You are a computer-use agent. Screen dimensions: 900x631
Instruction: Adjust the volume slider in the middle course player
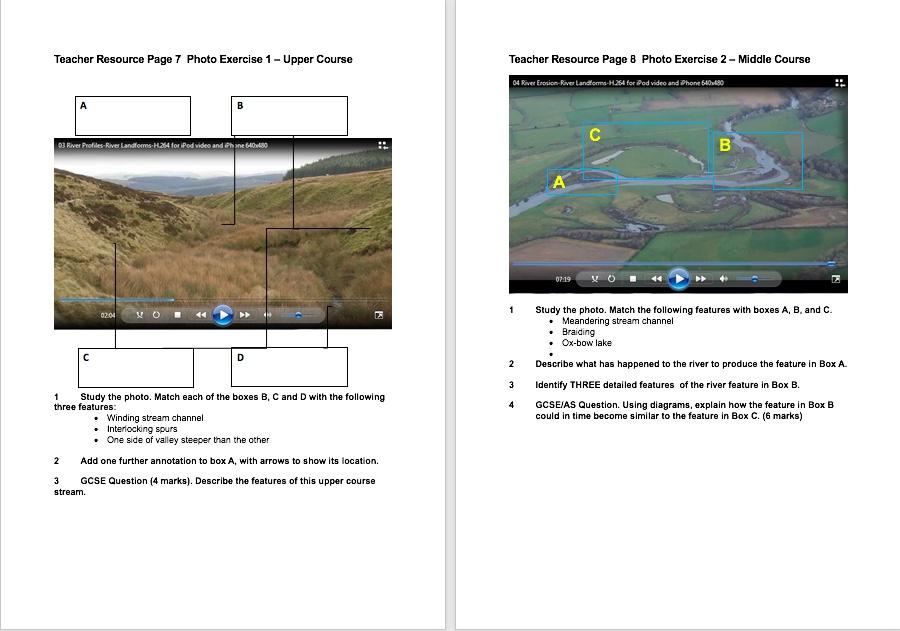point(754,279)
